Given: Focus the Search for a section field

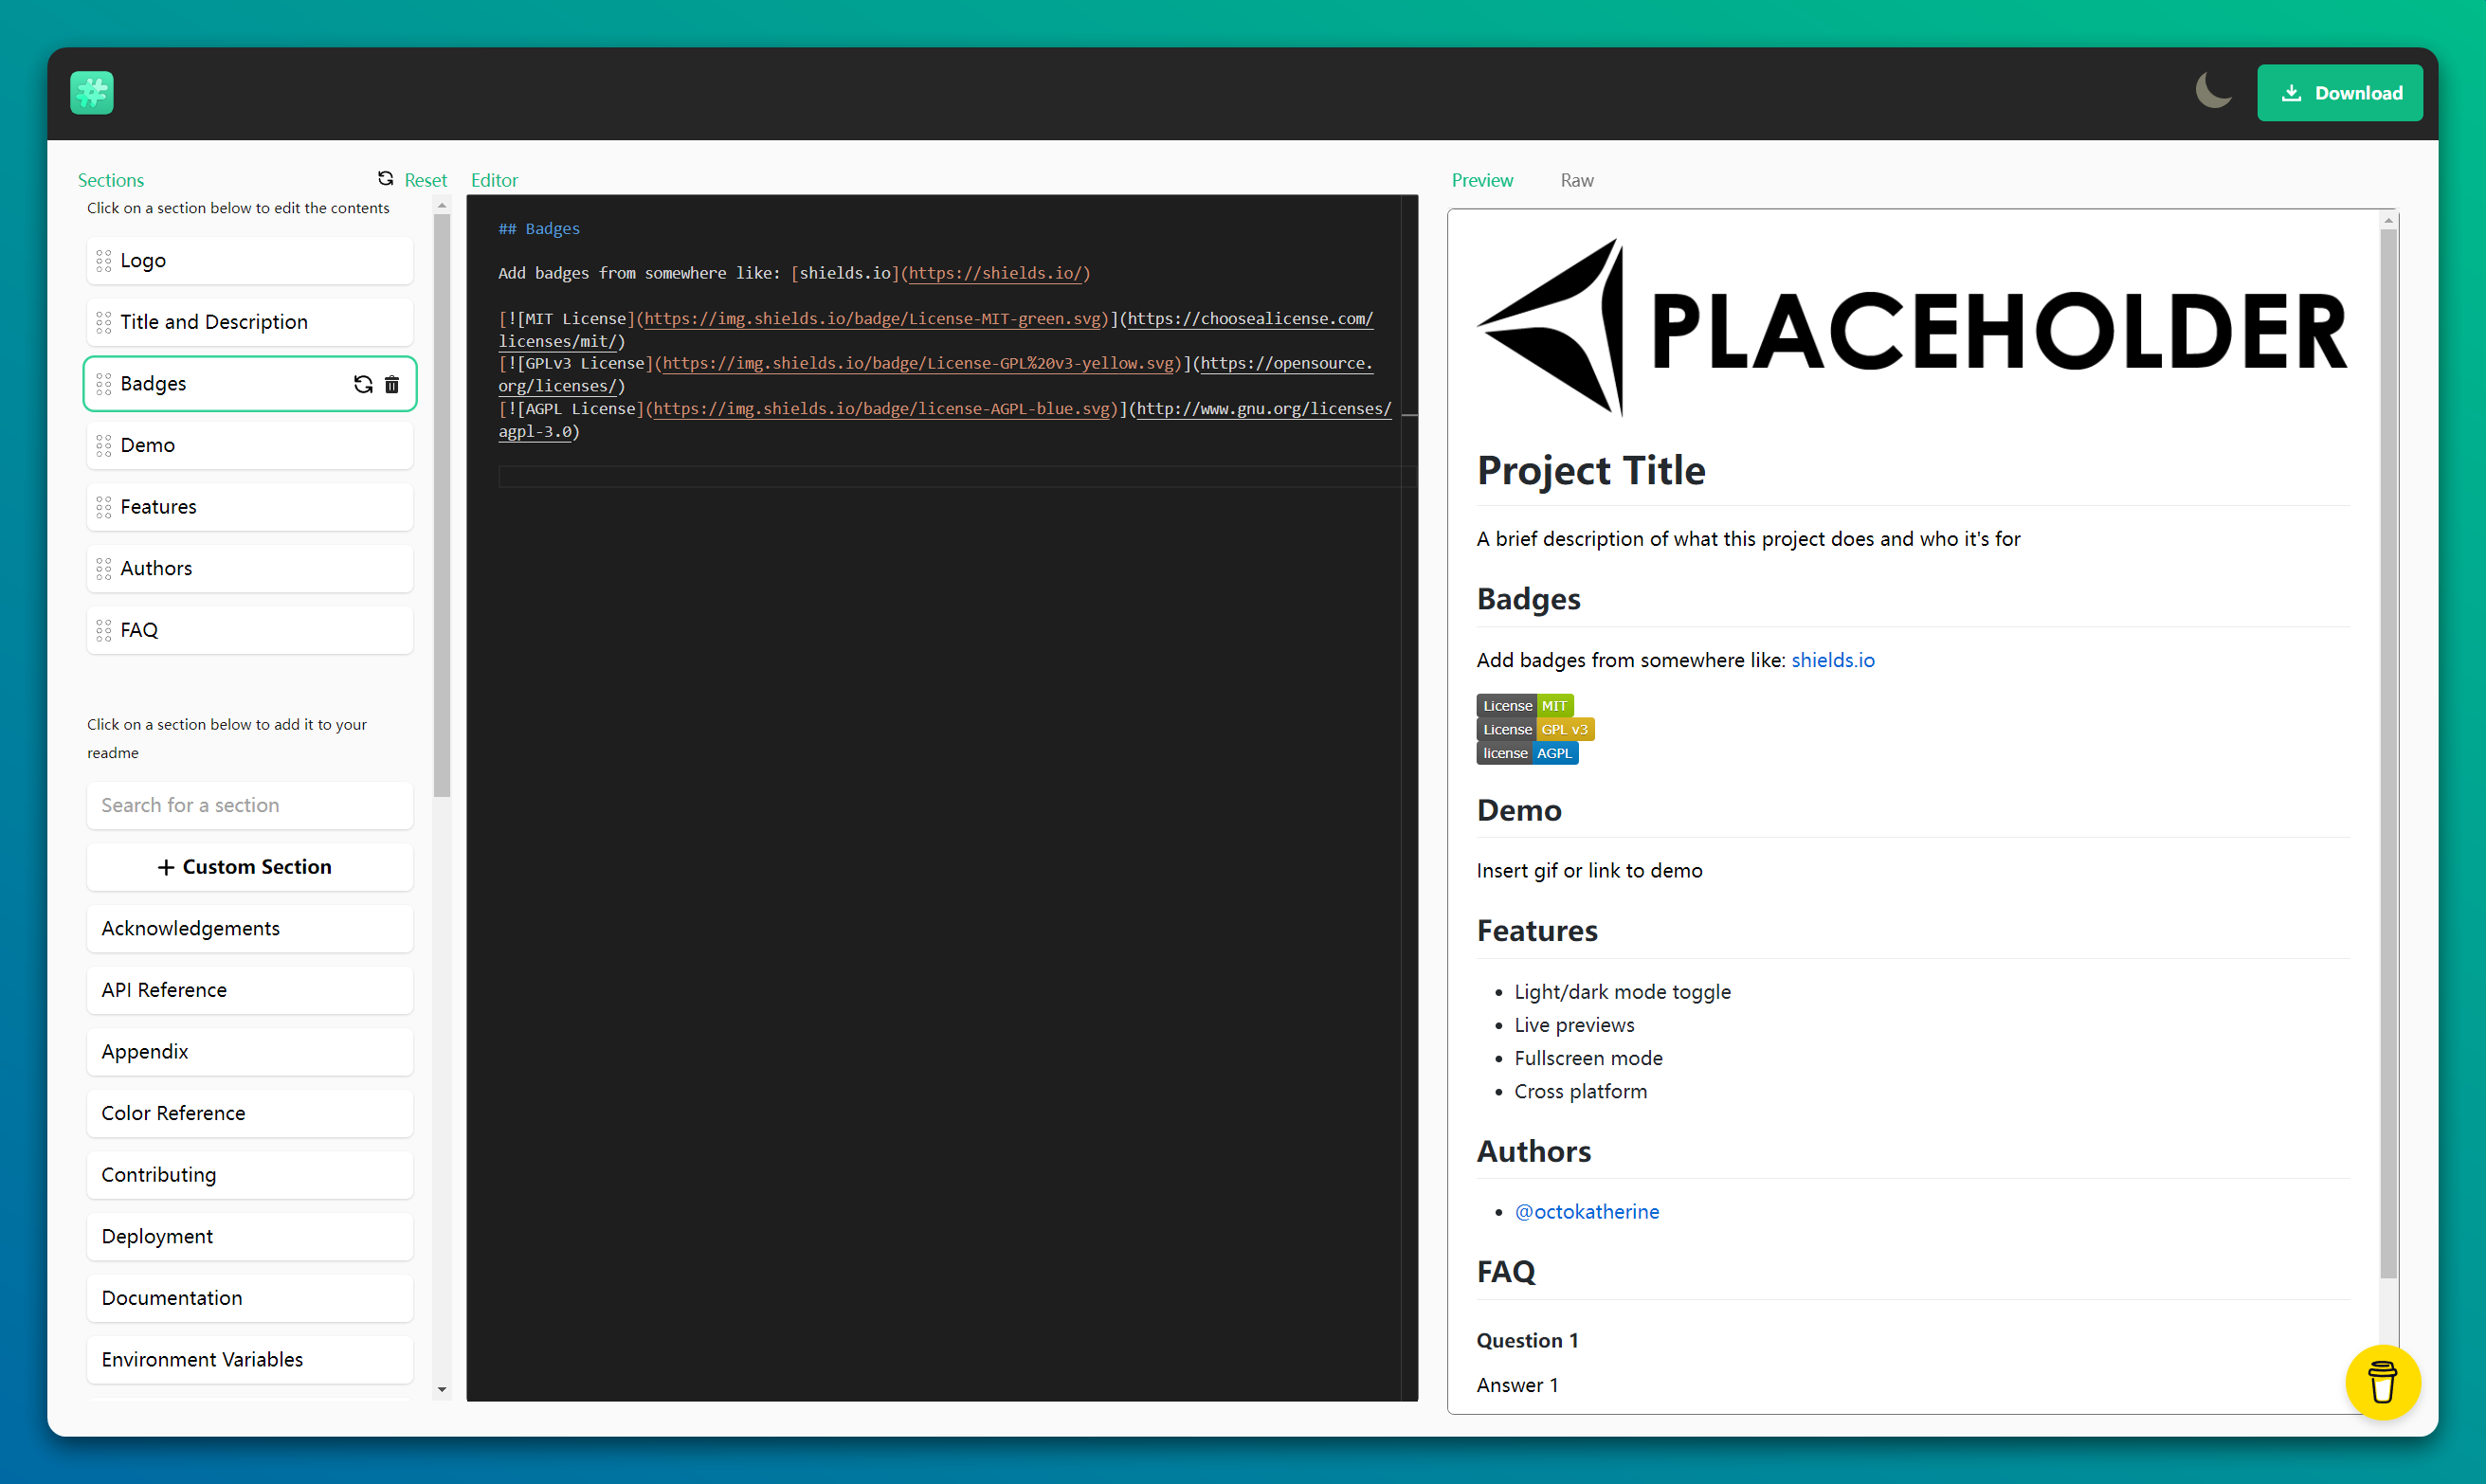Looking at the screenshot, I should [250, 806].
